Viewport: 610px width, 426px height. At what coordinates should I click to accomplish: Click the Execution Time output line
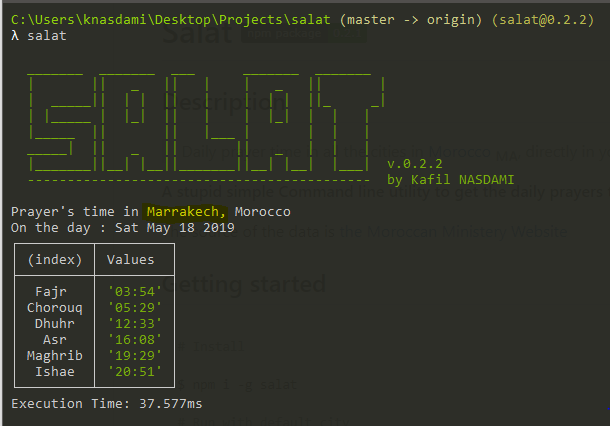tap(107, 403)
